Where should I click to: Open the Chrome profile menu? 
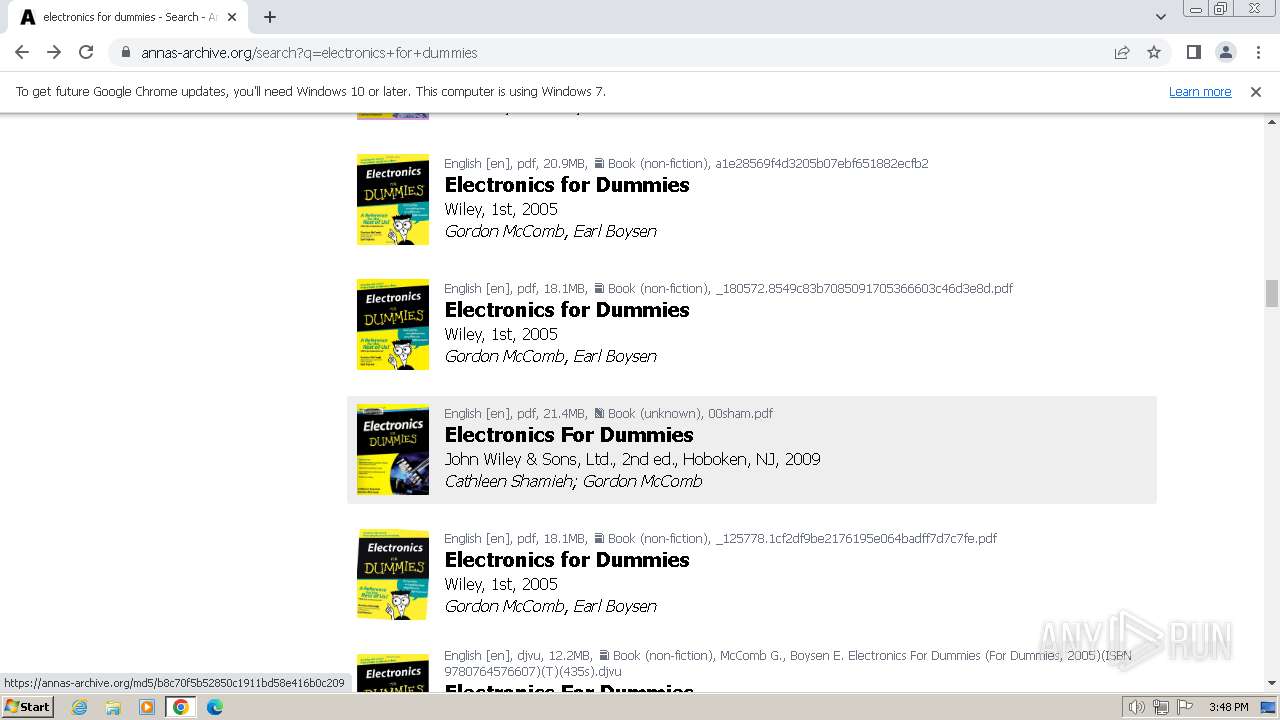tap(1225, 52)
